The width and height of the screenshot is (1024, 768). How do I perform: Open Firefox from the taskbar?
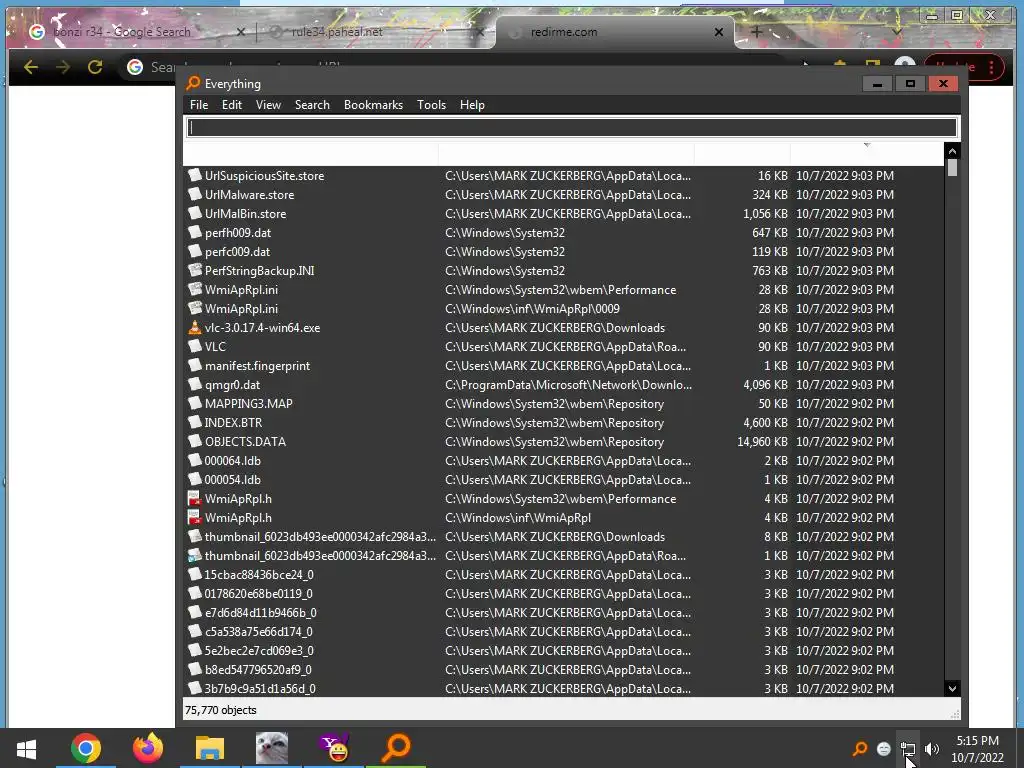pos(148,748)
